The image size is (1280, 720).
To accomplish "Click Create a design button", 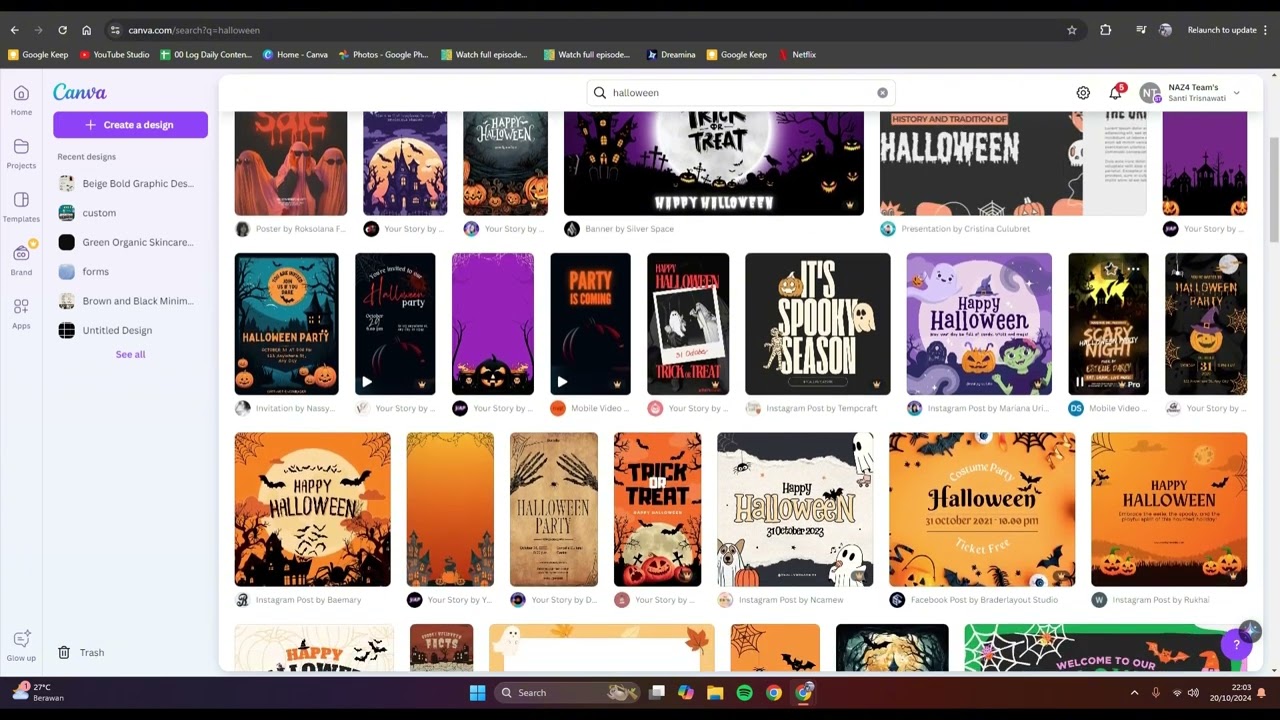I will click(130, 125).
